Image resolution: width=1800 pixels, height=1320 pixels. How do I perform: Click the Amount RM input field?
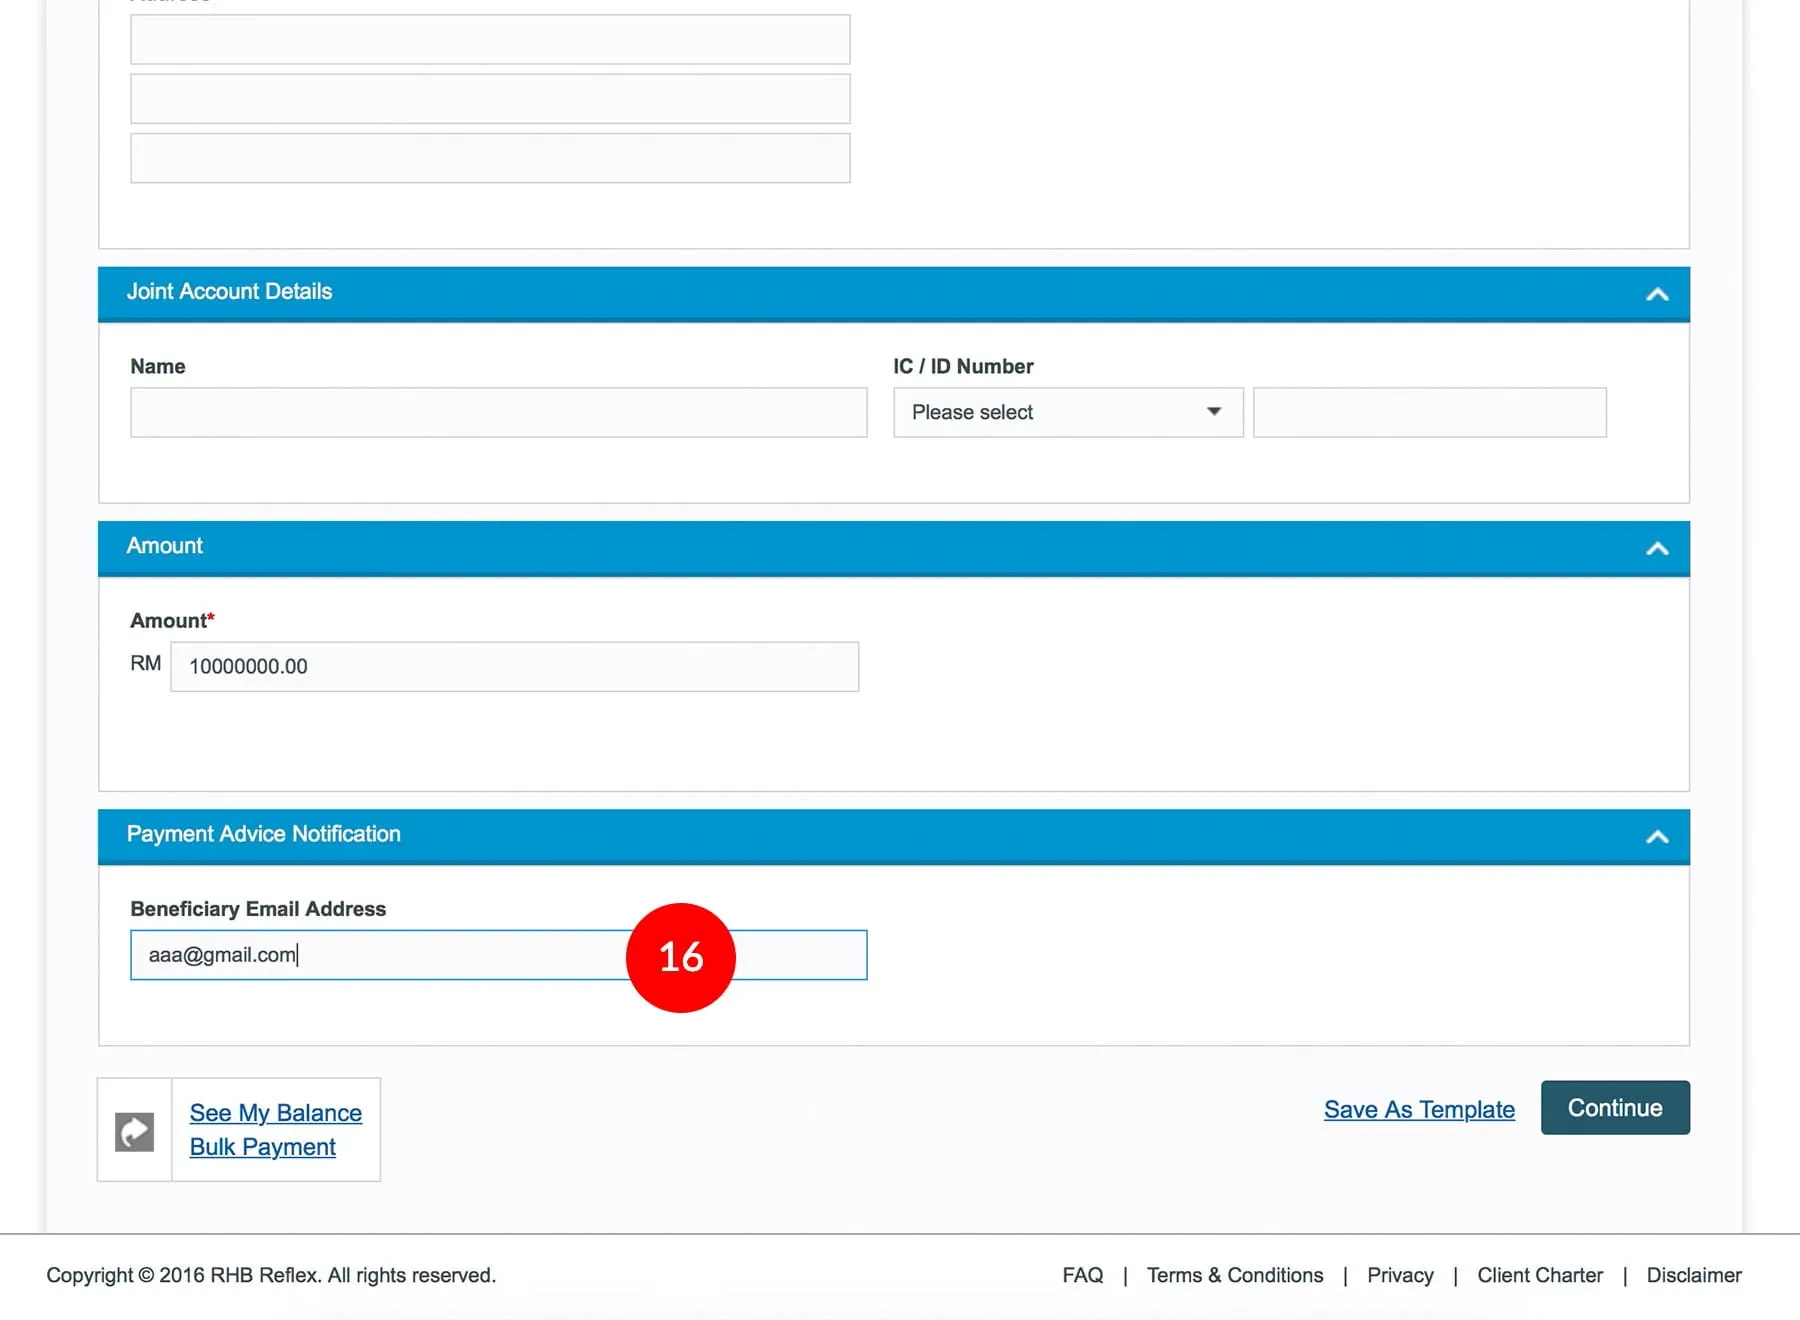(514, 666)
